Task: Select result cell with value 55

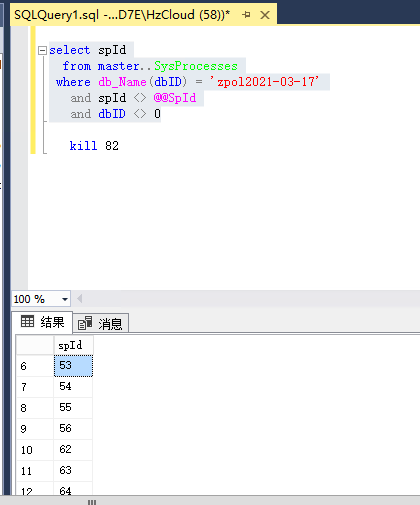Action: [x=73, y=408]
